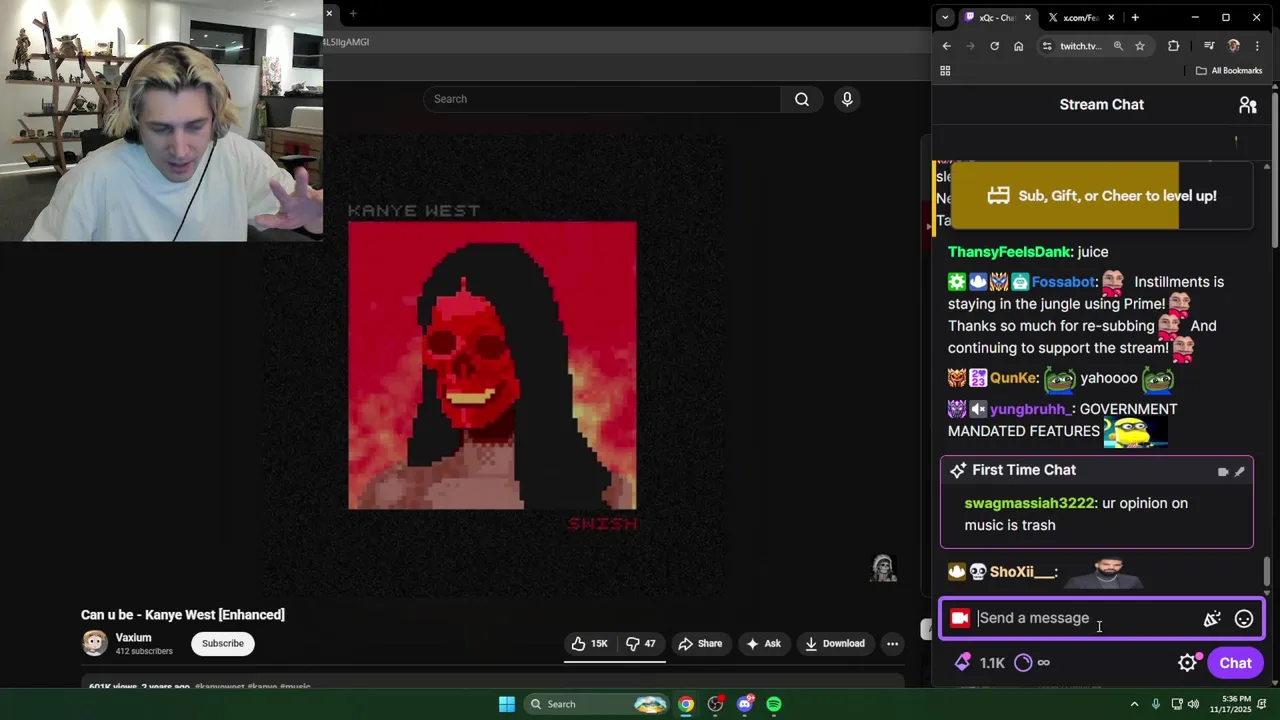Click the microphone icon in system tray

pos(1156,704)
